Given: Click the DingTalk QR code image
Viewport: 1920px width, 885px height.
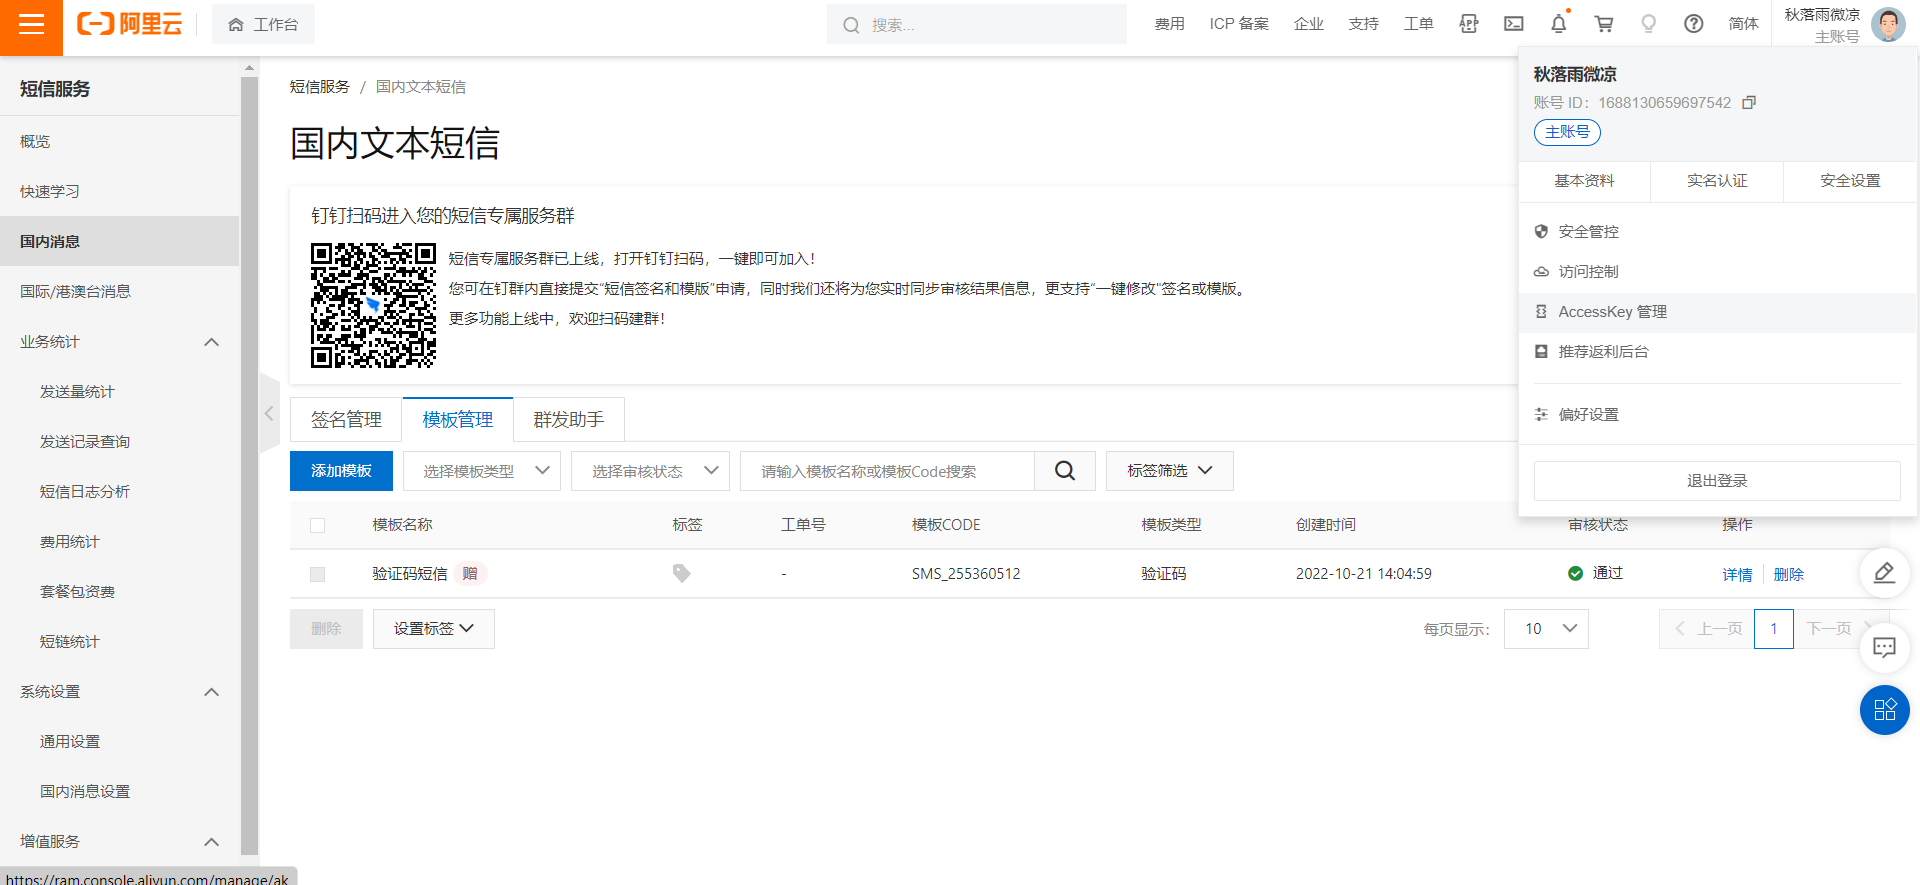Looking at the screenshot, I should coord(373,305).
